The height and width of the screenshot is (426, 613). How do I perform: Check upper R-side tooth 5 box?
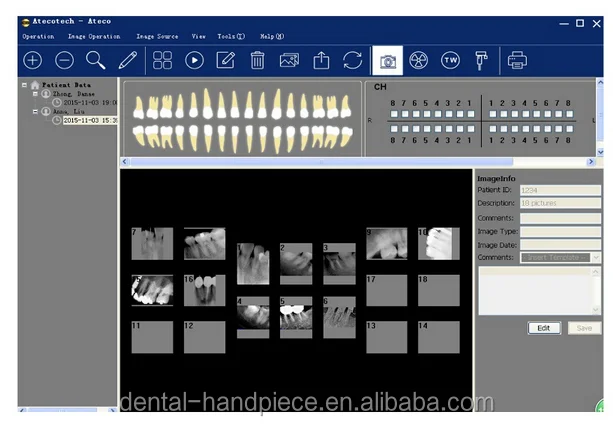point(427,114)
